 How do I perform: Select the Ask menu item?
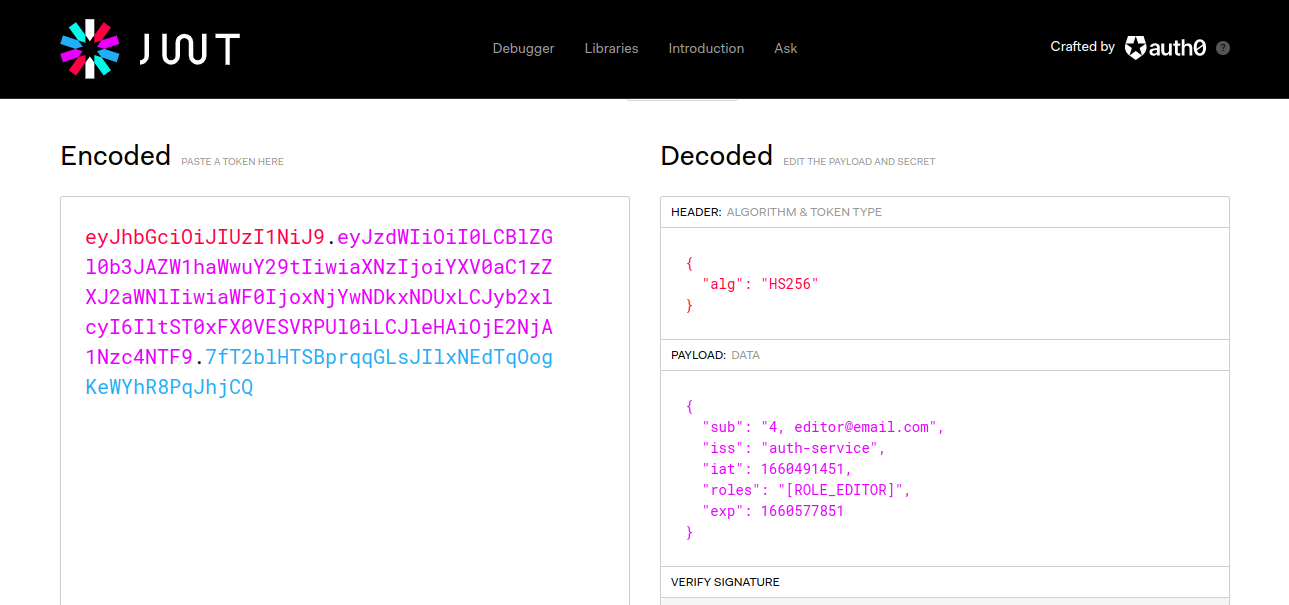[786, 48]
